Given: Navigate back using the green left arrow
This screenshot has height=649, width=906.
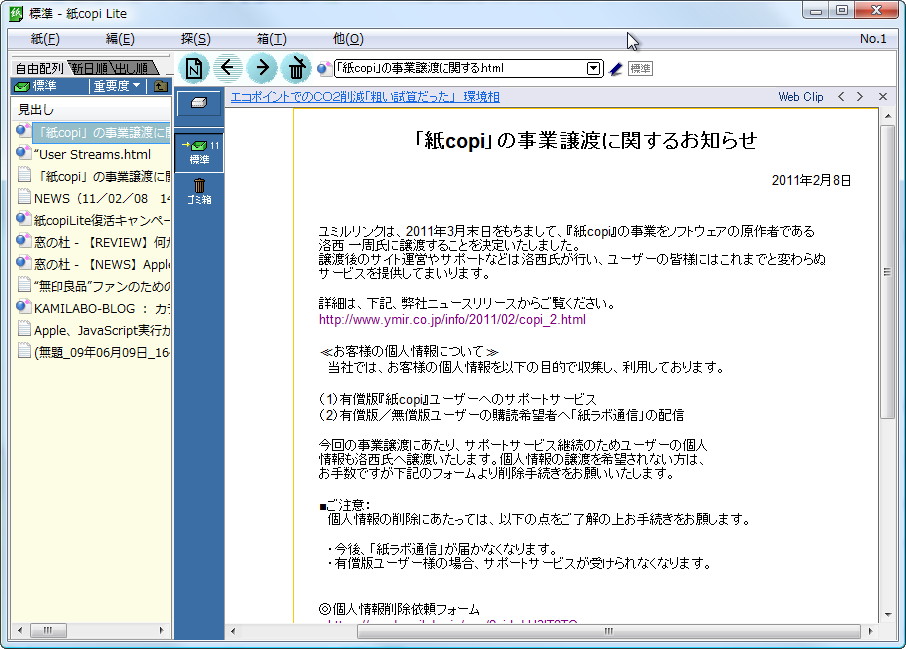Looking at the screenshot, I should [x=229, y=68].
